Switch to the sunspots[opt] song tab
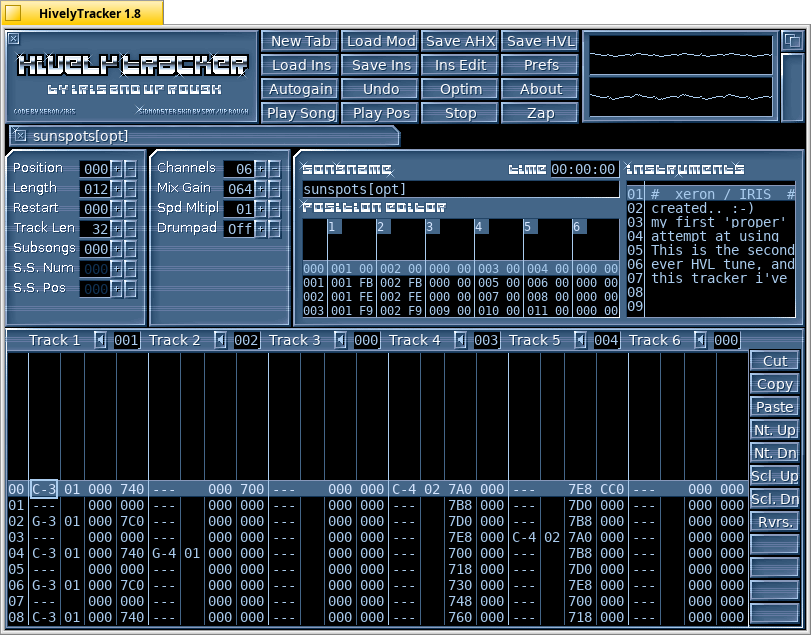 click(207, 136)
